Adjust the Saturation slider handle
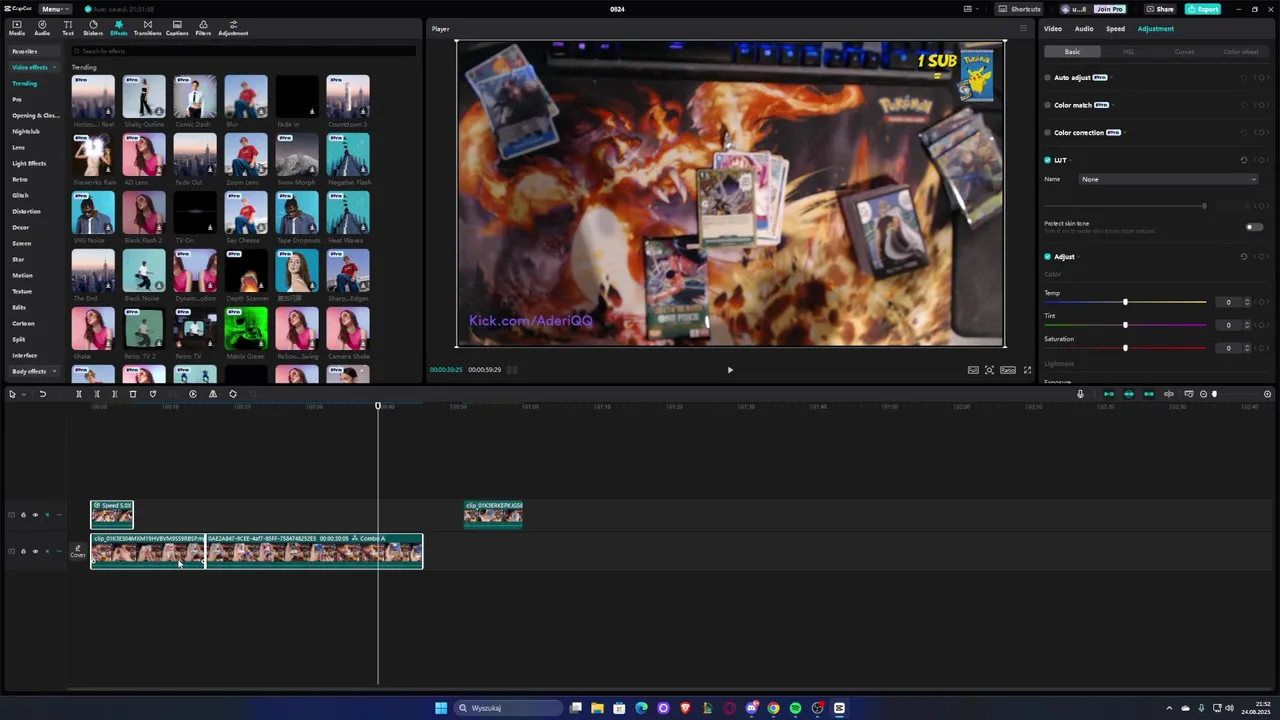Image resolution: width=1280 pixels, height=720 pixels. 1125,348
